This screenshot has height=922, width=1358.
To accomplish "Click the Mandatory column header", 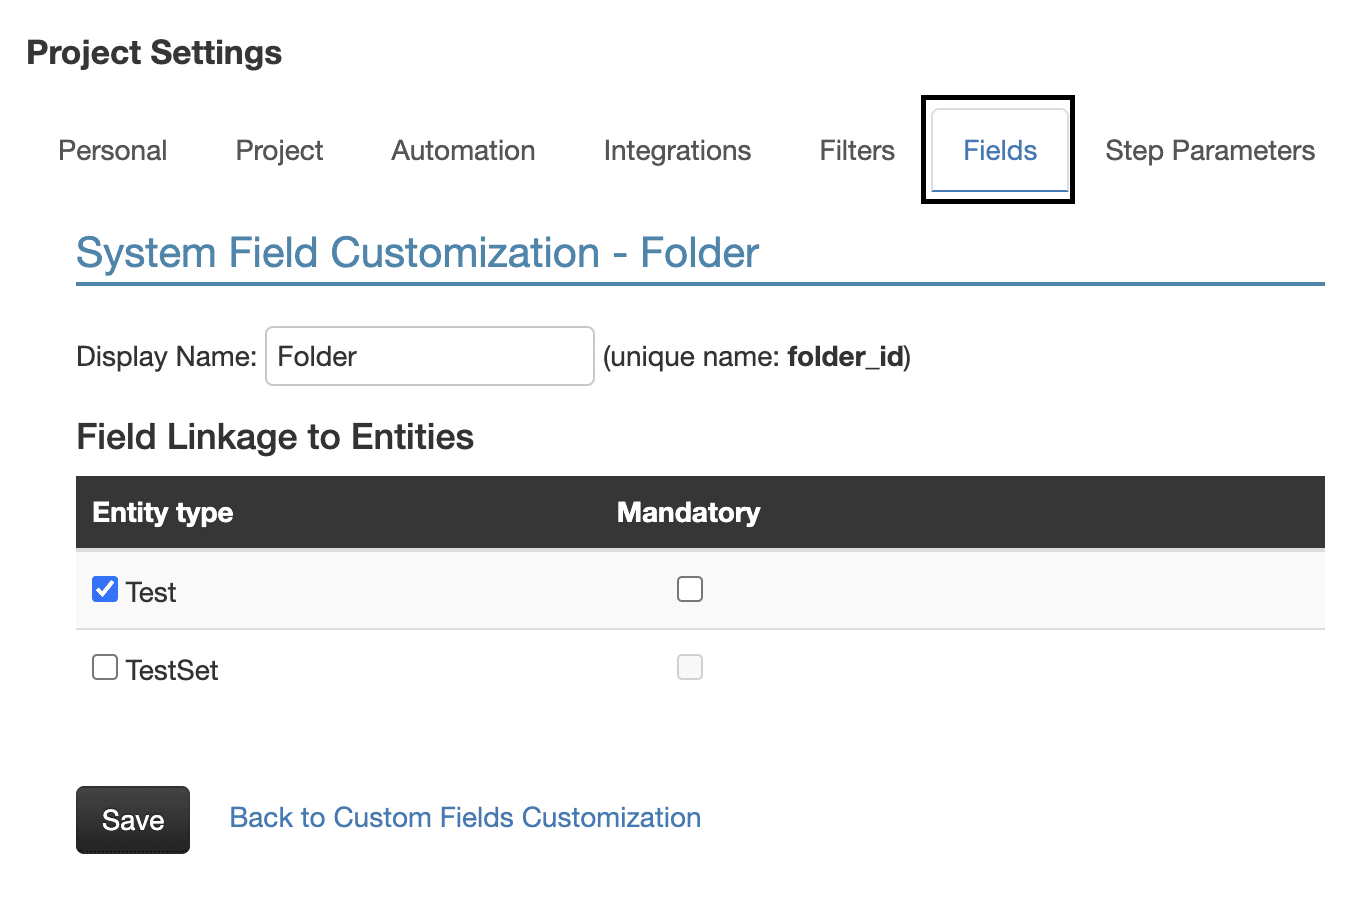I will pyautogui.click(x=688, y=512).
